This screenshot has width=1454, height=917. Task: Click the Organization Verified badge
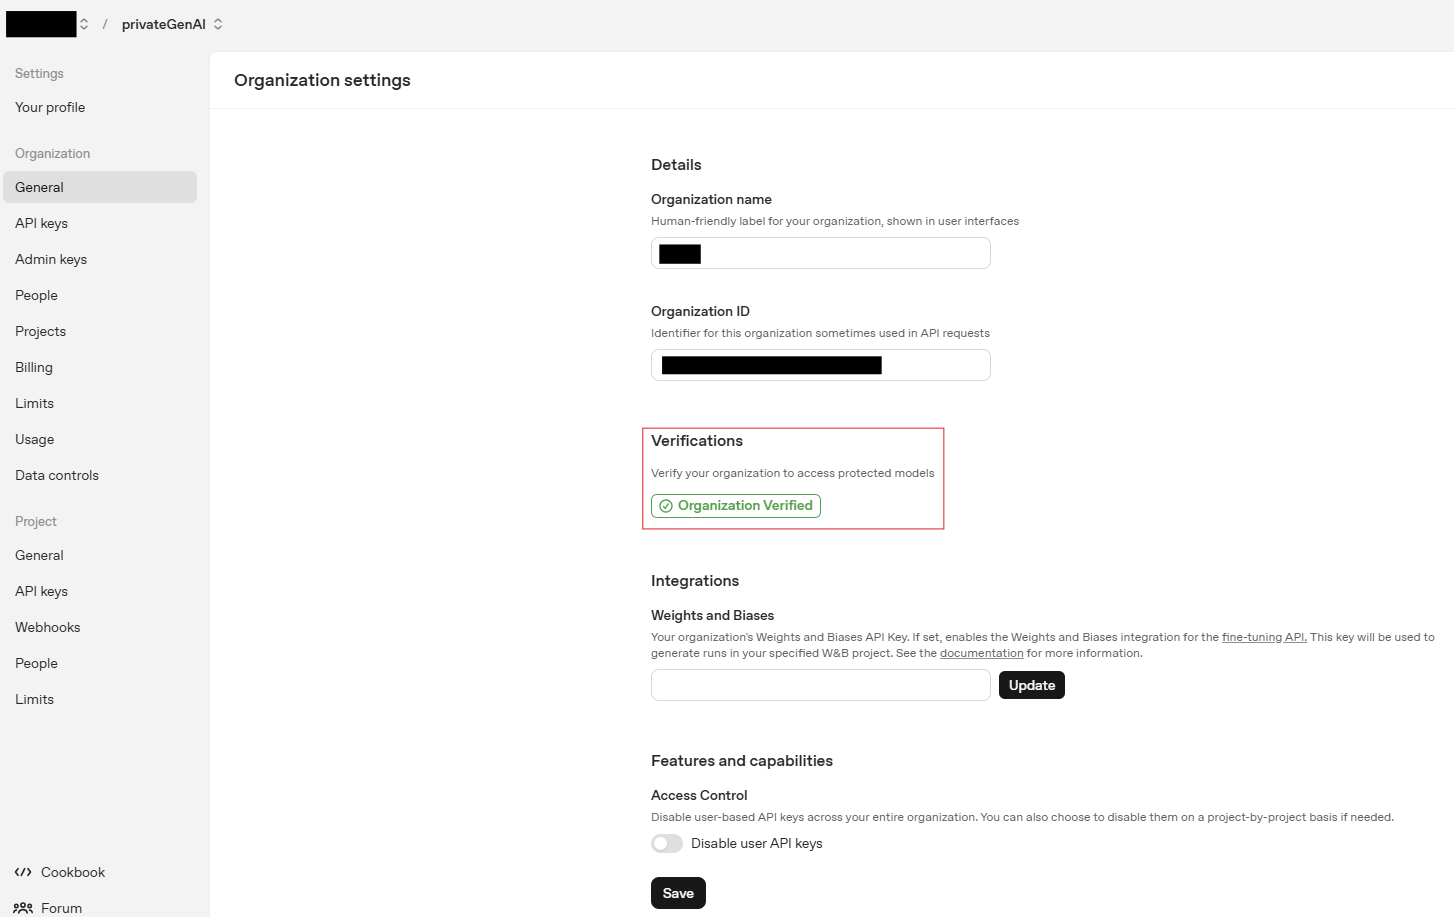(x=736, y=506)
